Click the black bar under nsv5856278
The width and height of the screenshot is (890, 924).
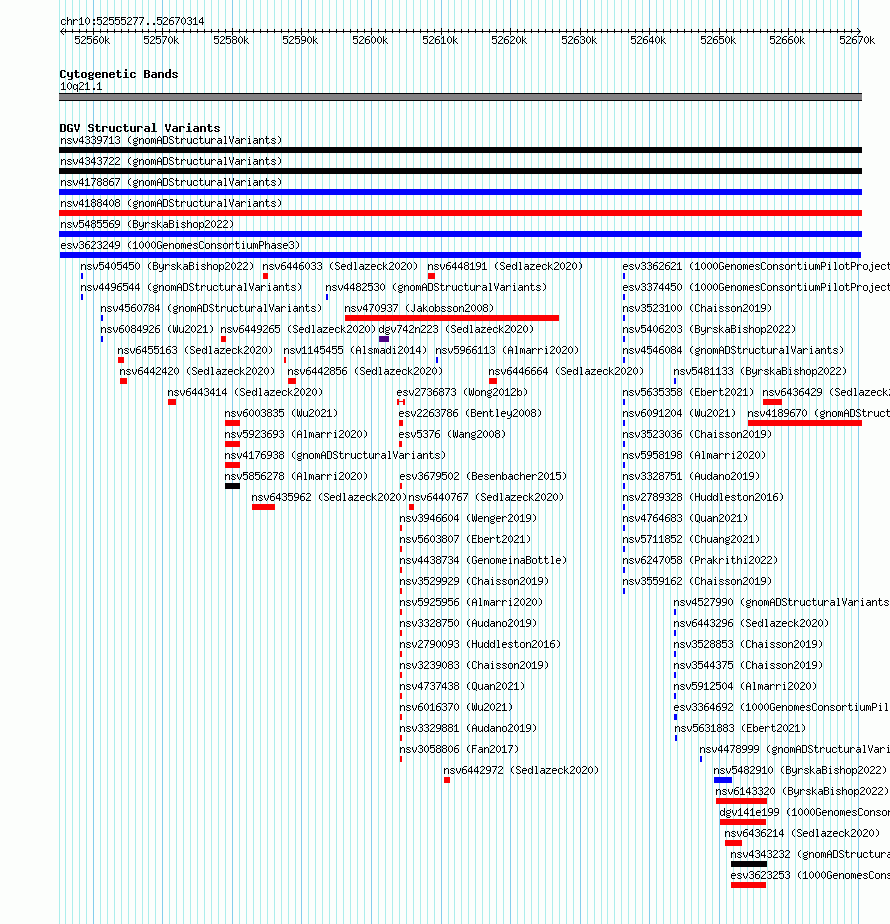point(232,486)
